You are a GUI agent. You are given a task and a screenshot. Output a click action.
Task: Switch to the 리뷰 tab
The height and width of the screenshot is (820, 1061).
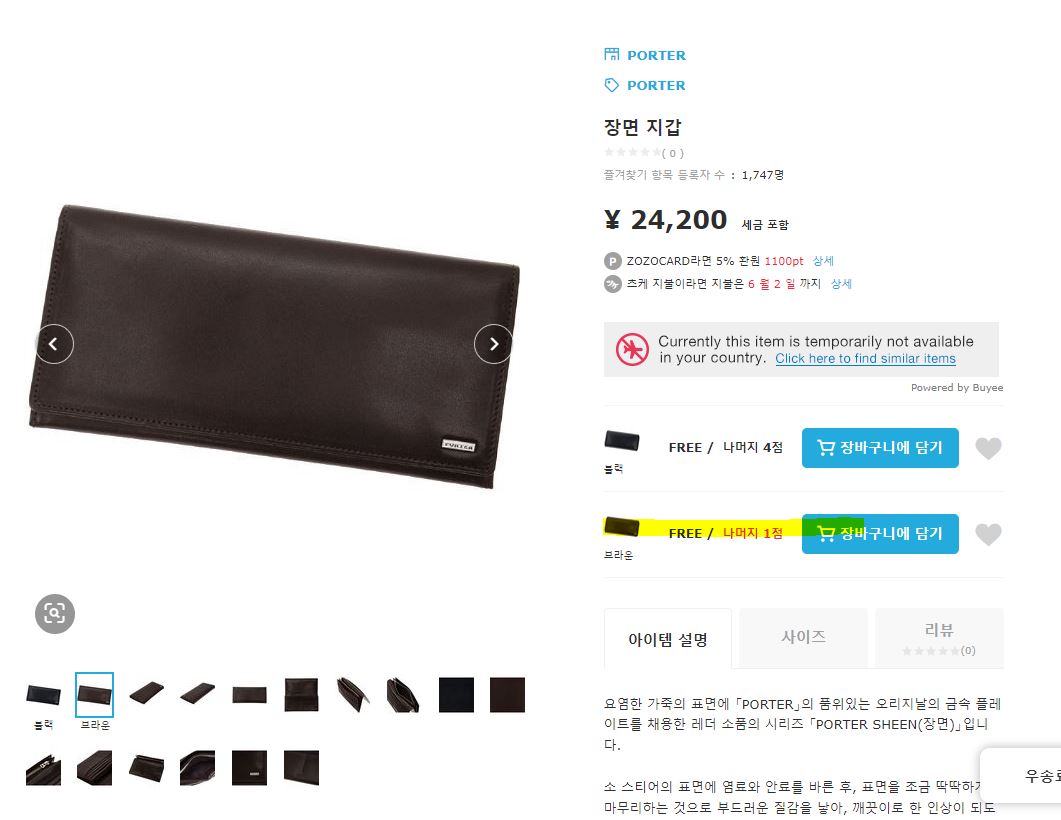[x=939, y=637]
